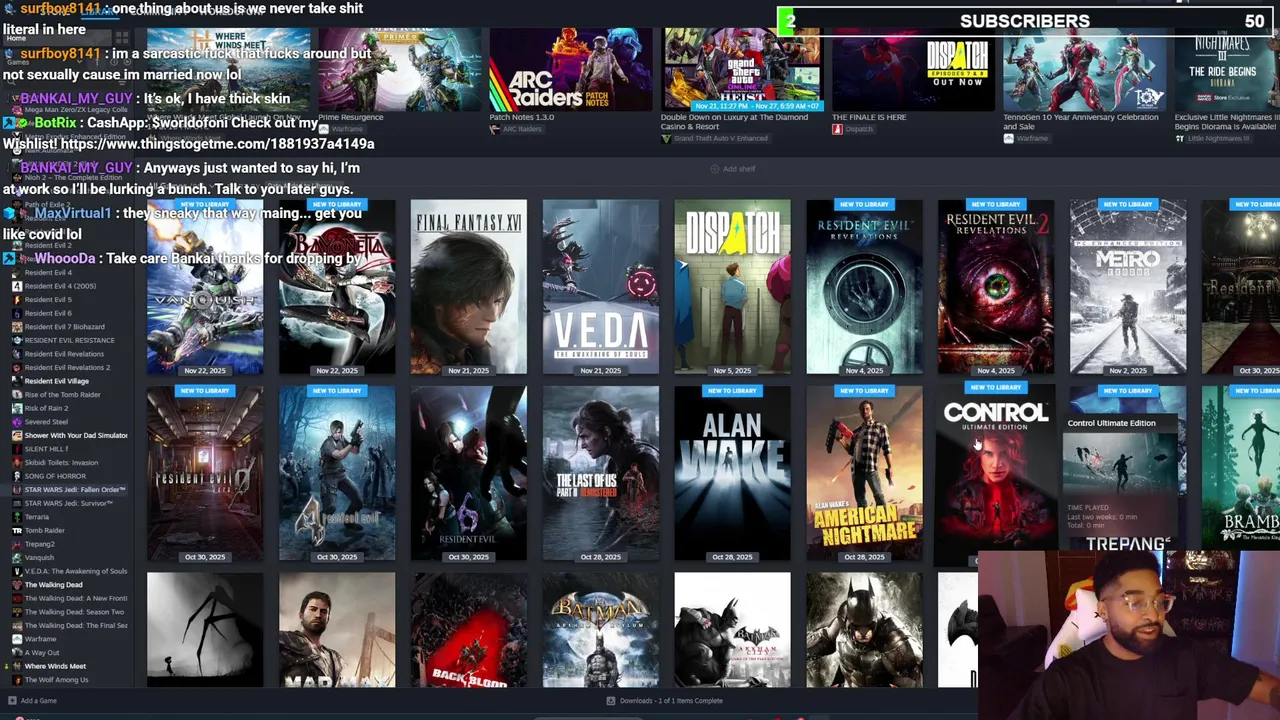Select The Walking Dead: Season Two entry
The image size is (1280, 720).
(x=74, y=612)
